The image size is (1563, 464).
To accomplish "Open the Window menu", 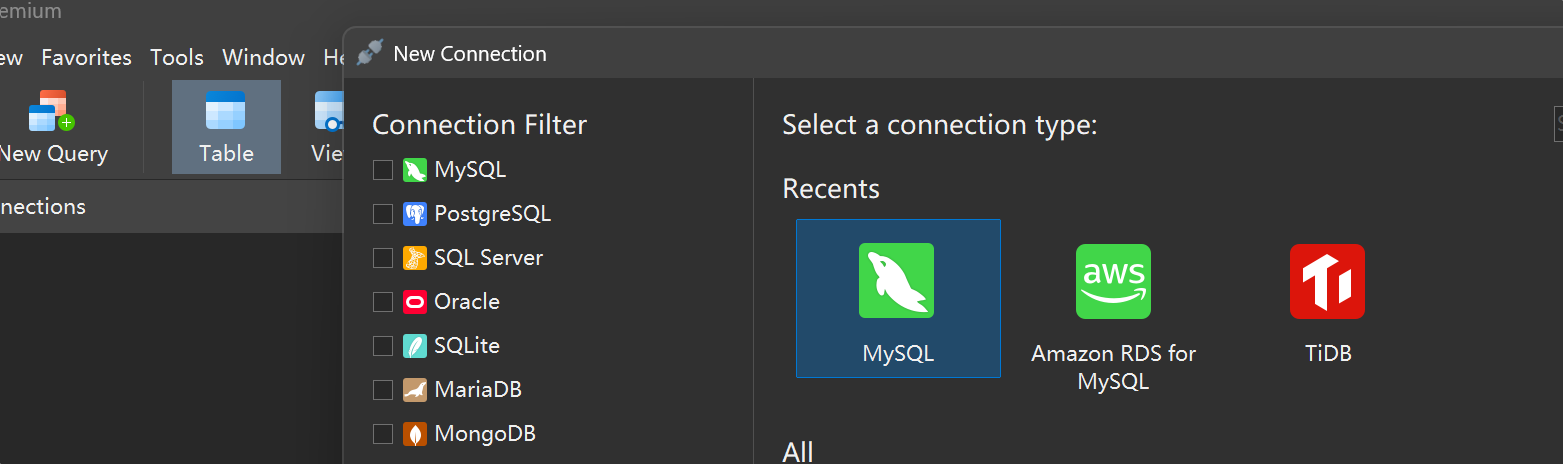I will click(263, 58).
